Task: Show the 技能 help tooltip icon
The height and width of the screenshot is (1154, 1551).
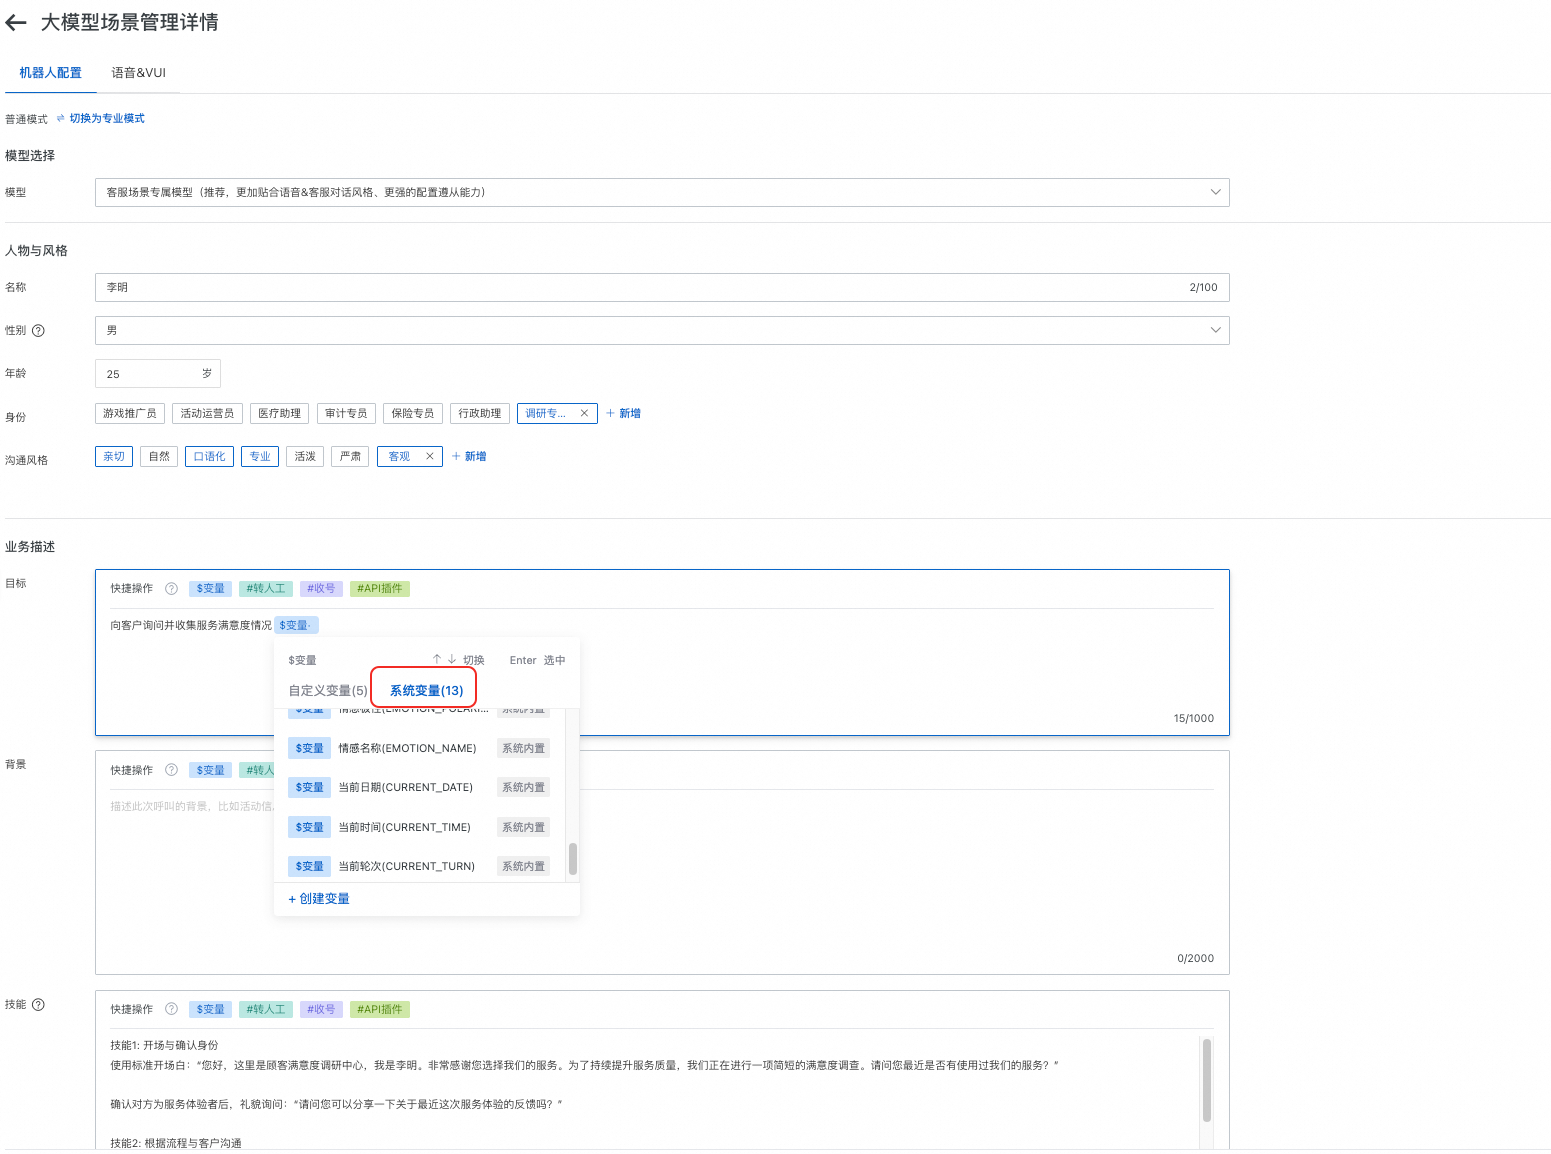Action: click(38, 1005)
